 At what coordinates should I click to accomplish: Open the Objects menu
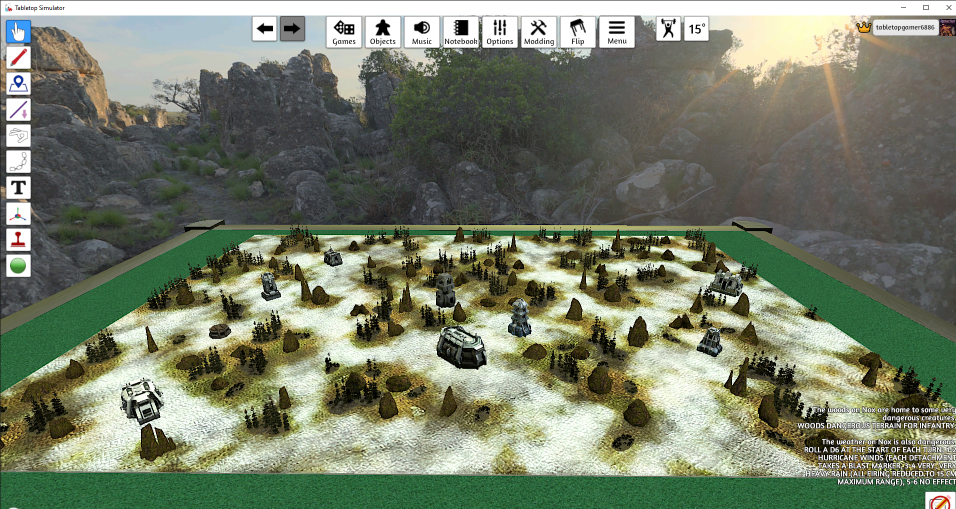click(383, 32)
